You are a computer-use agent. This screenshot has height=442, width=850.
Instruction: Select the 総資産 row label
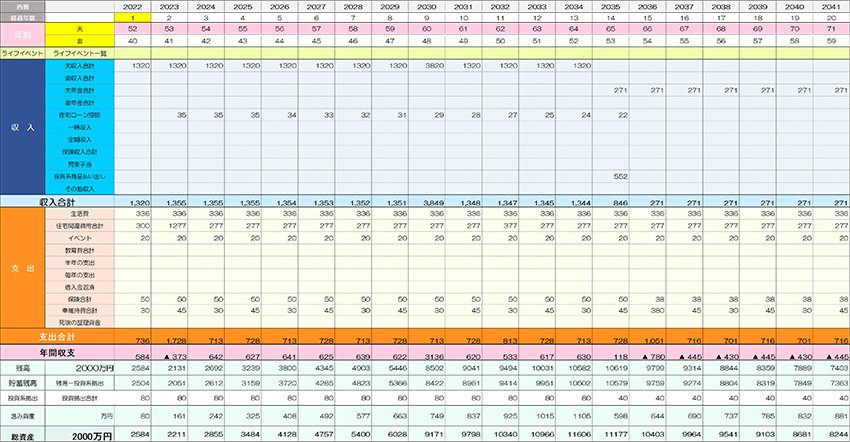(x=22, y=436)
